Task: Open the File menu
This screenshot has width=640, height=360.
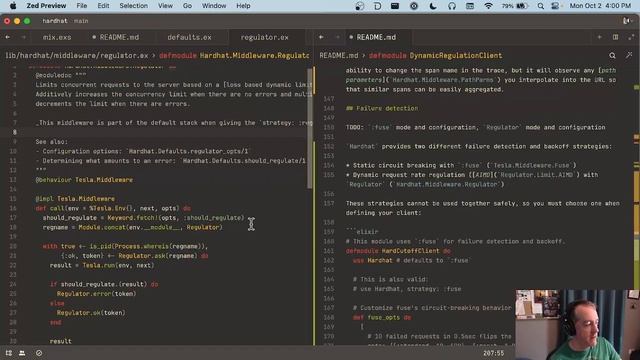Action: click(82, 6)
